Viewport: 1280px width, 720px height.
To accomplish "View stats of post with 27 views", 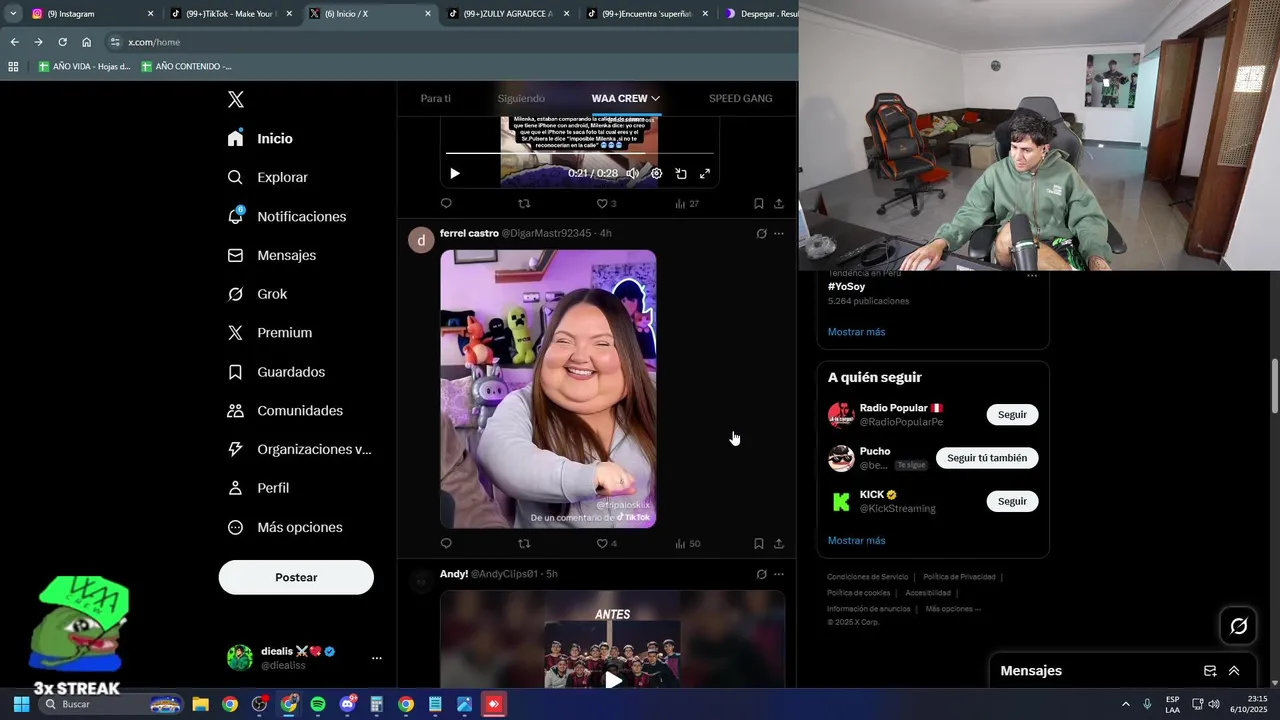I will pyautogui.click(x=687, y=203).
